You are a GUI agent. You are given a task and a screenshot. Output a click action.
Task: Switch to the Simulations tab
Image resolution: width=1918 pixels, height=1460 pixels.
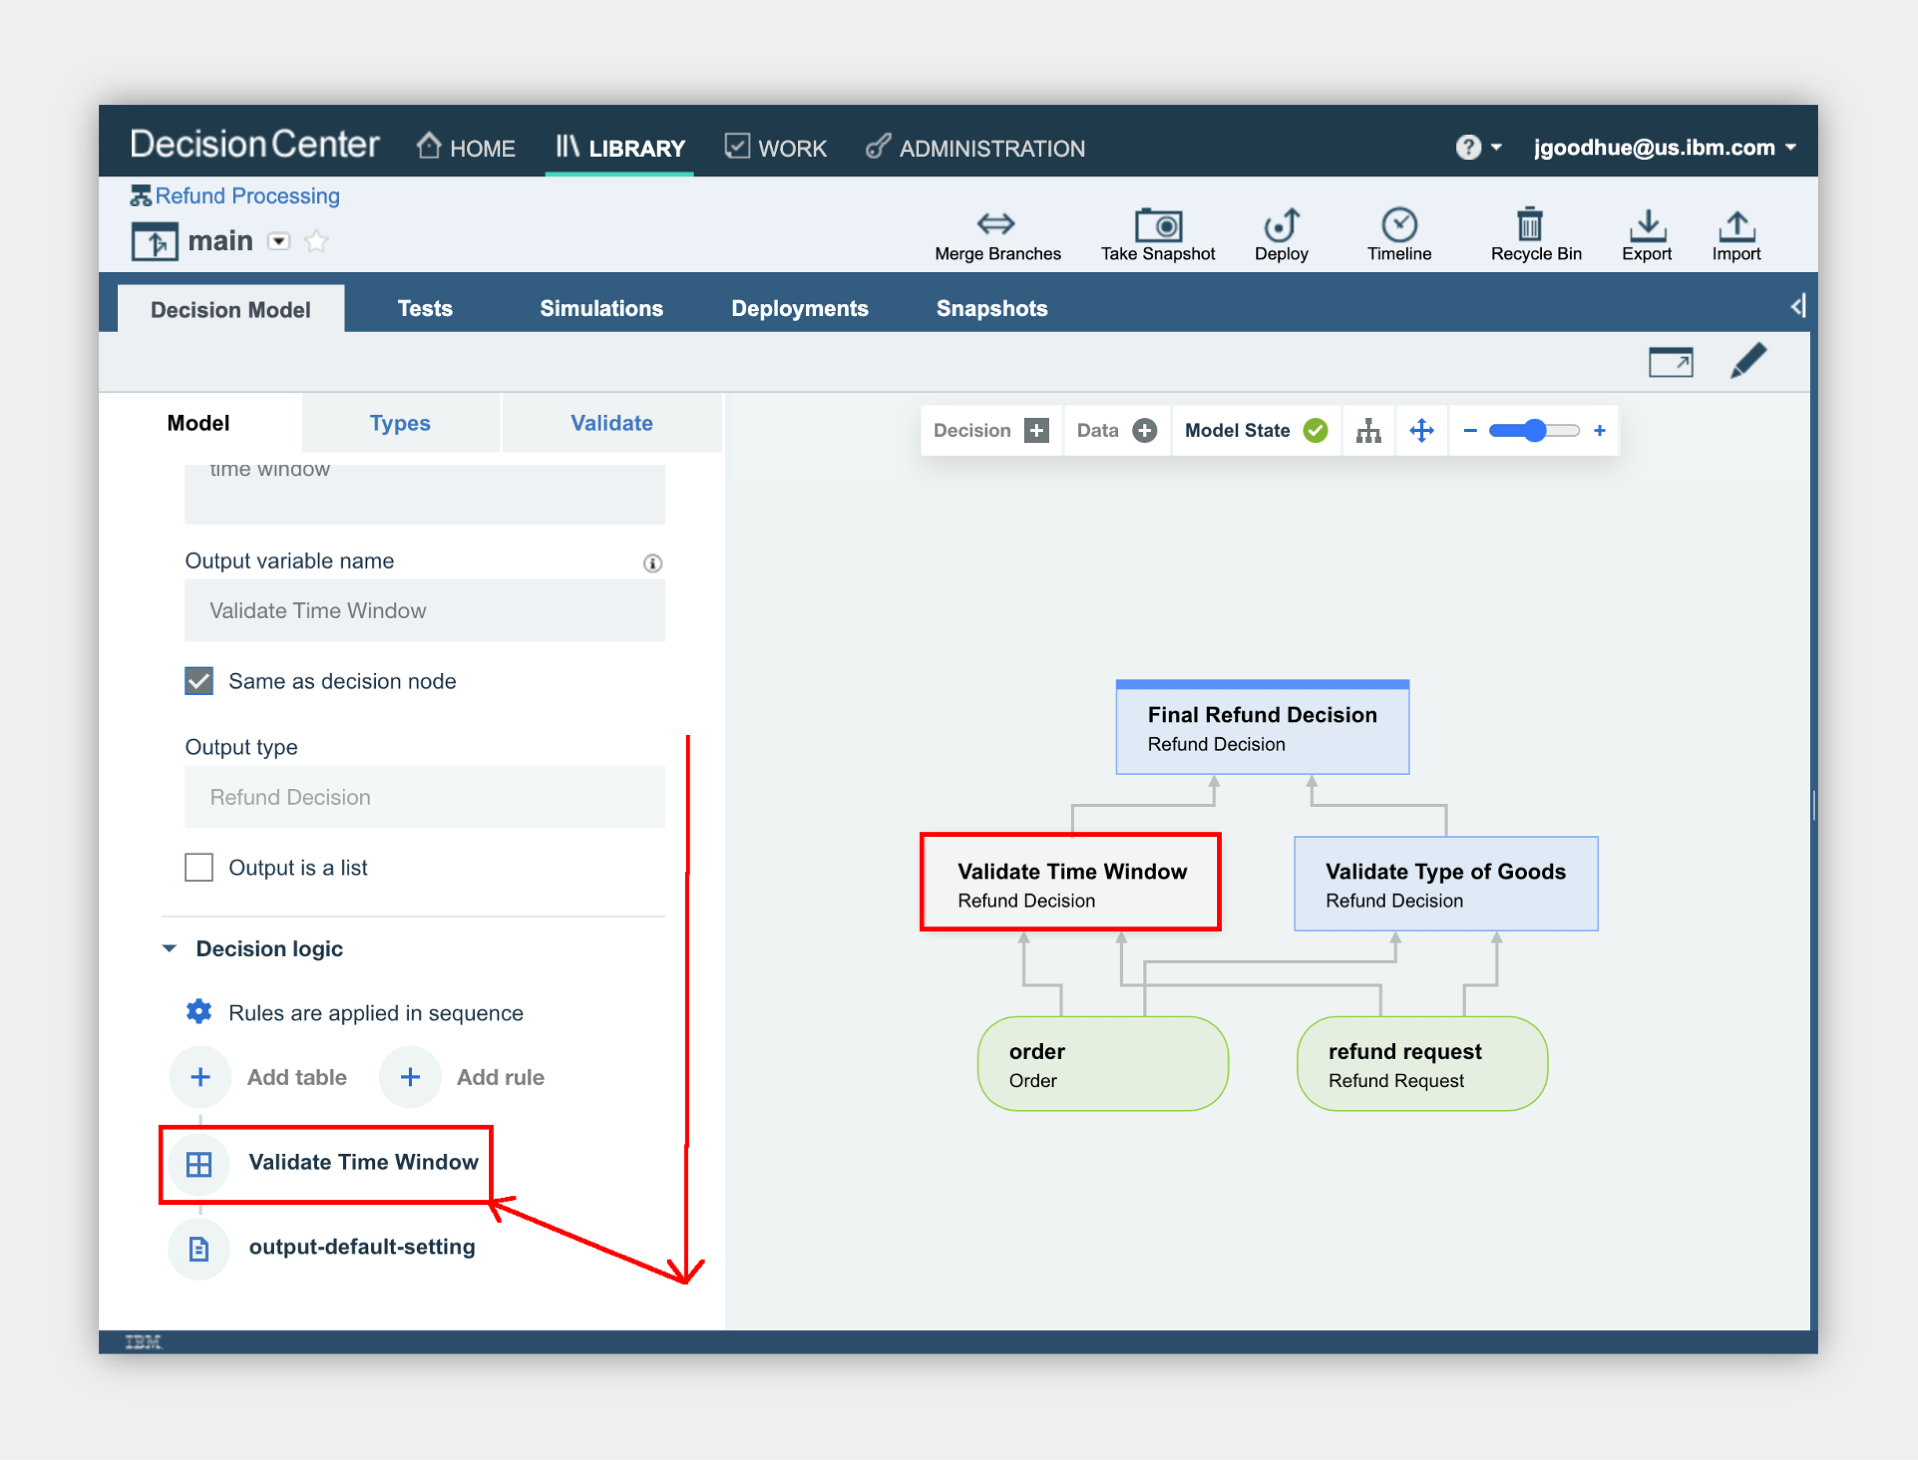click(601, 308)
